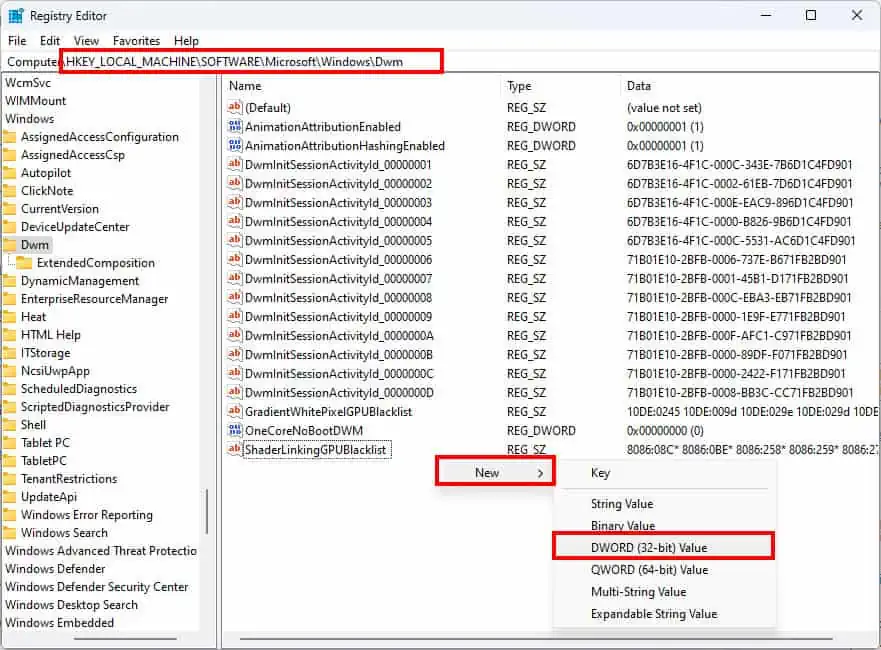The height and width of the screenshot is (650, 881).
Task: Click string icon of ShaderLinkingGPUBlacklist
Action: click(236, 449)
